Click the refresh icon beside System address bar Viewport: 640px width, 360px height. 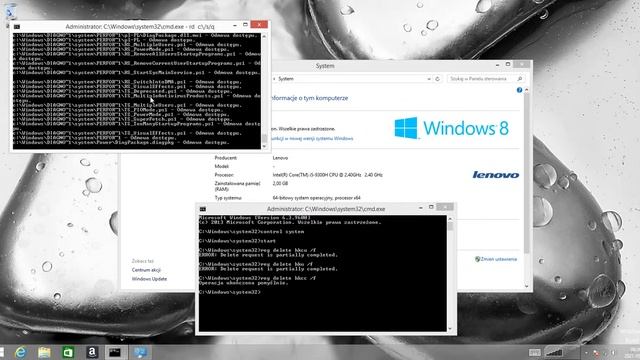(x=438, y=79)
